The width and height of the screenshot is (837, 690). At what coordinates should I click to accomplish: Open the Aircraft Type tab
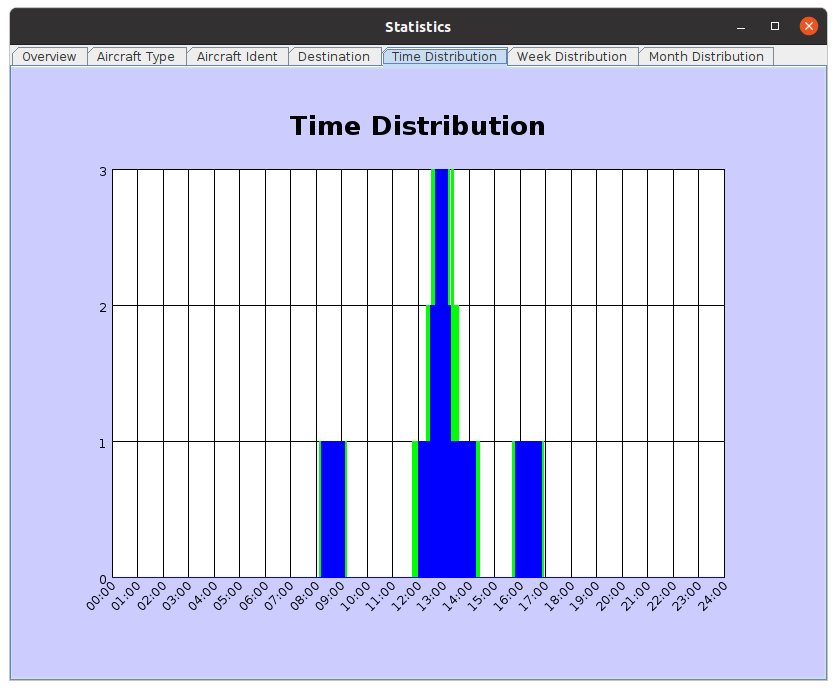[x=136, y=57]
